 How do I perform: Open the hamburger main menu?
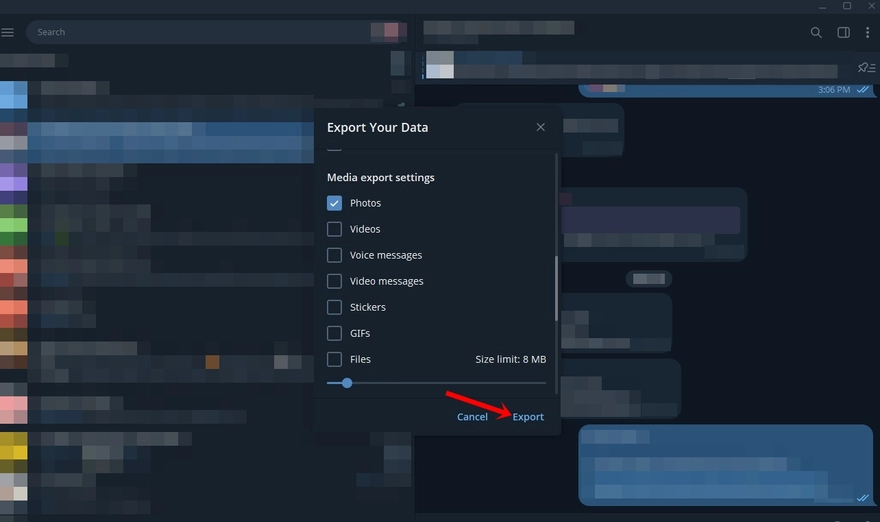point(8,33)
